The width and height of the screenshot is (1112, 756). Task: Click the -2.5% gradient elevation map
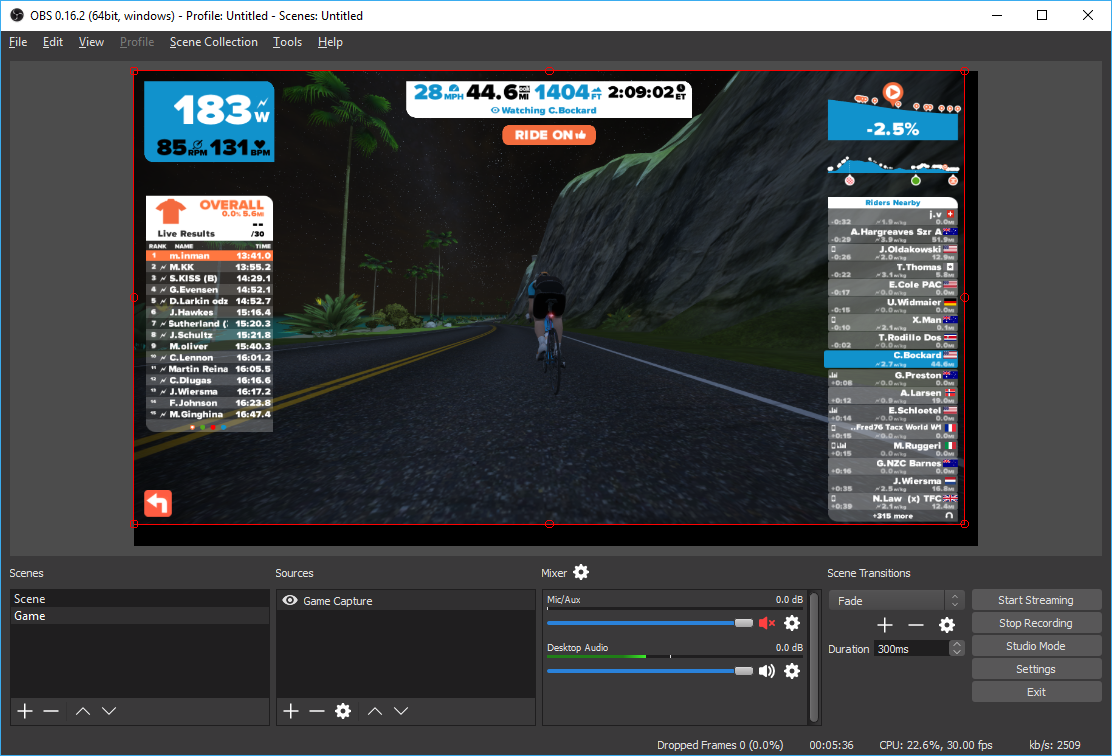(893, 121)
